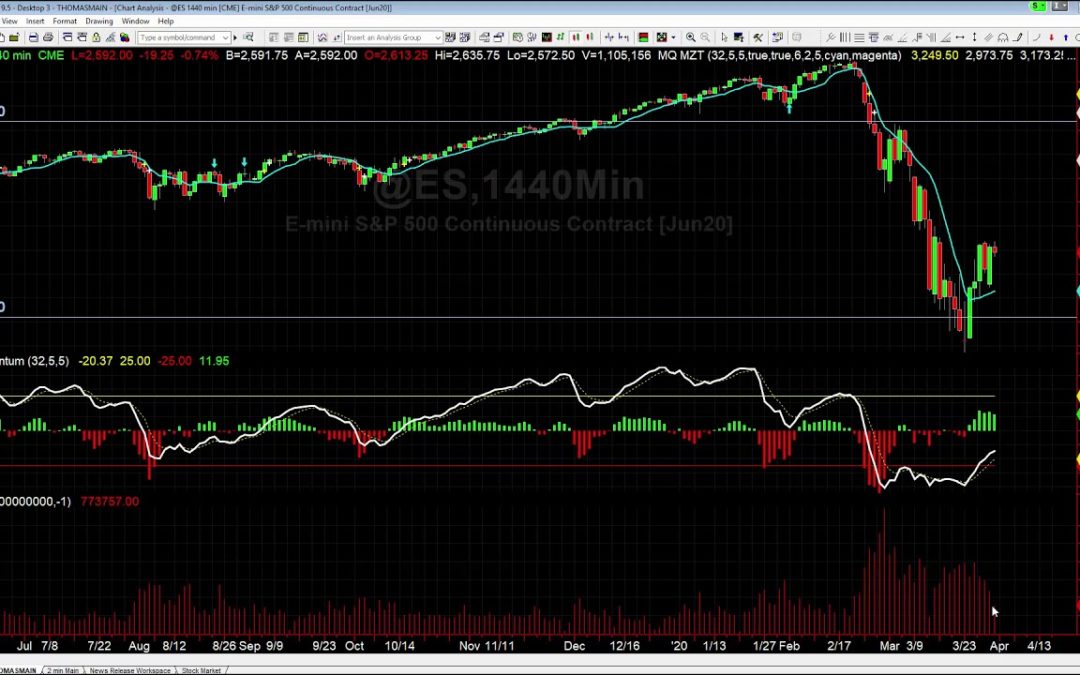Click the red-green split rectangle icon
This screenshot has width=1080, height=675.
pyautogui.click(x=643, y=37)
